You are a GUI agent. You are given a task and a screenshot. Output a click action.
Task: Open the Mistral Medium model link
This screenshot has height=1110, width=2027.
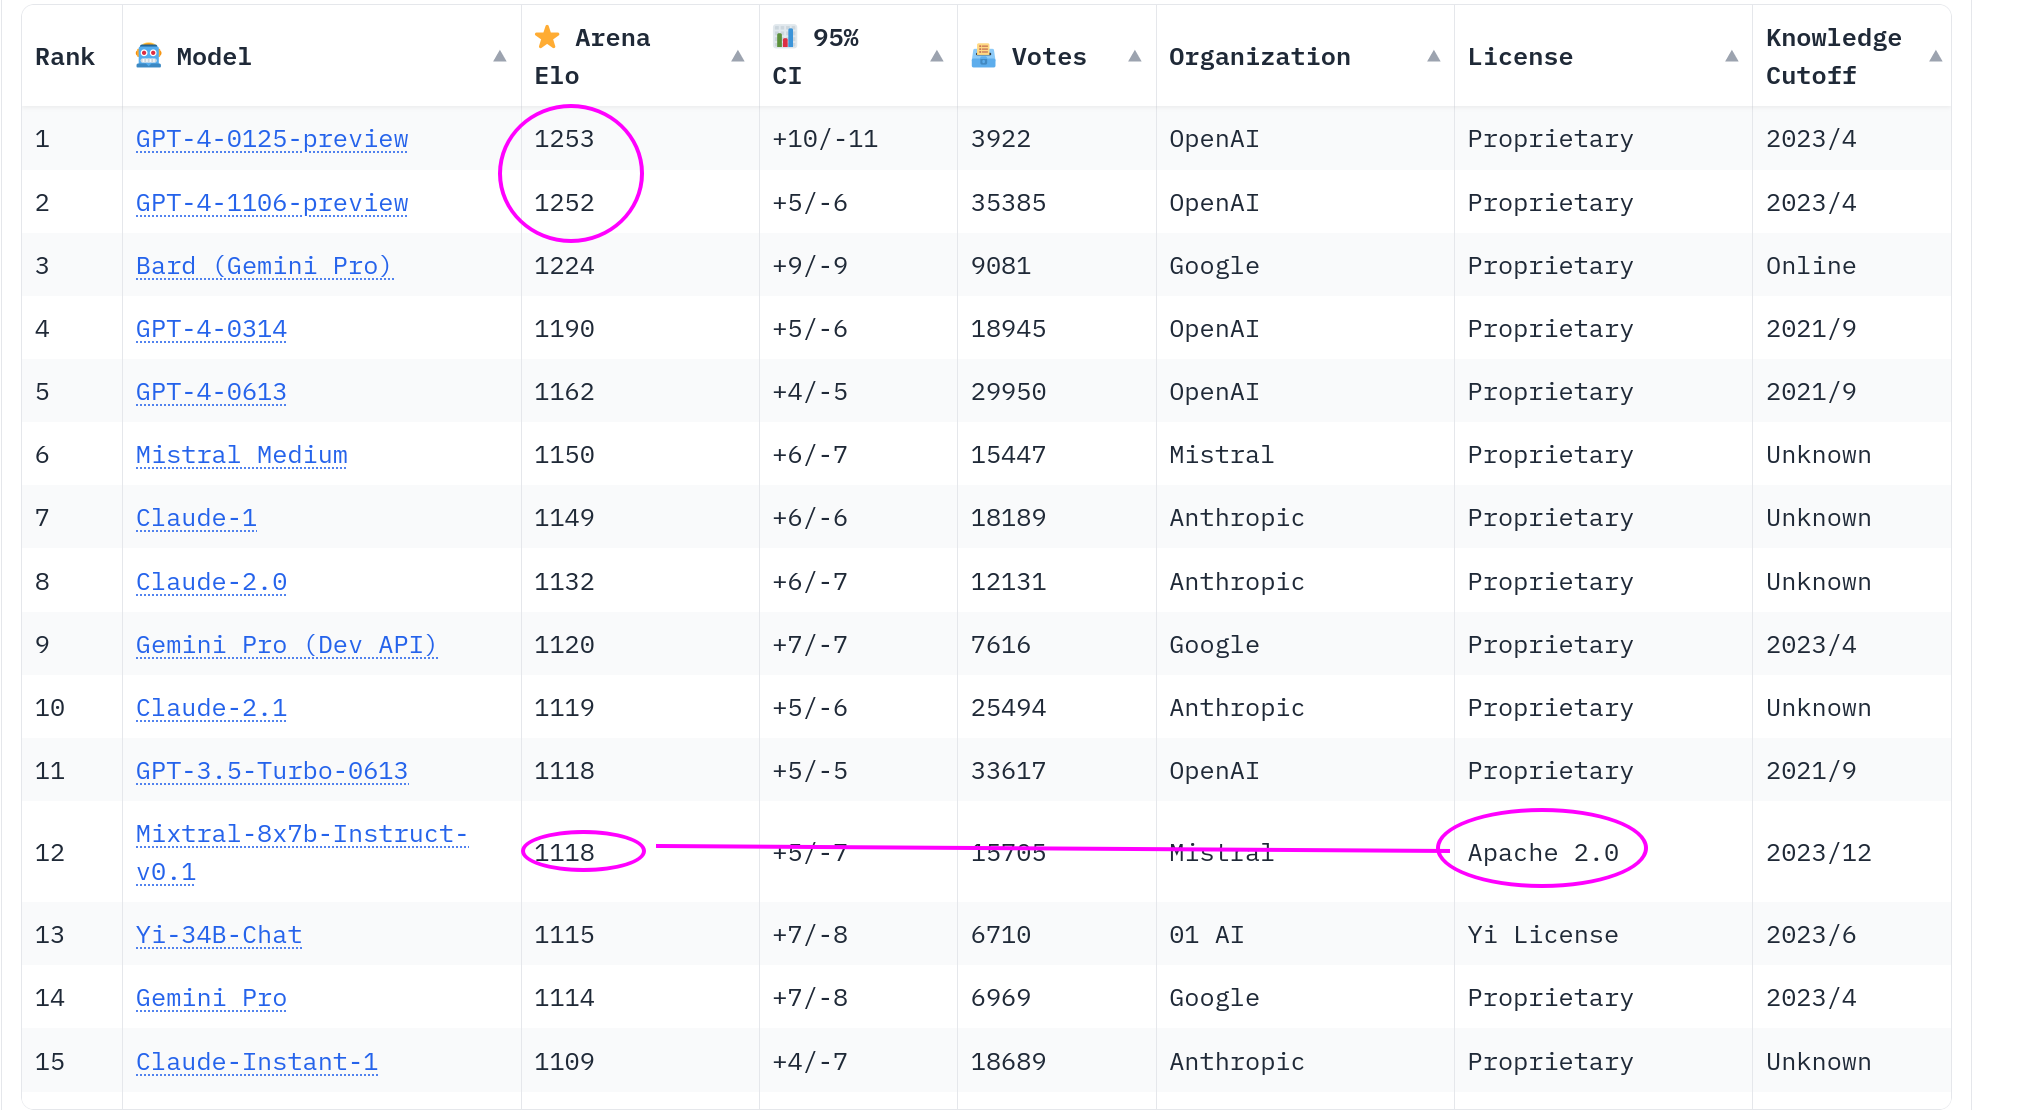coord(241,455)
